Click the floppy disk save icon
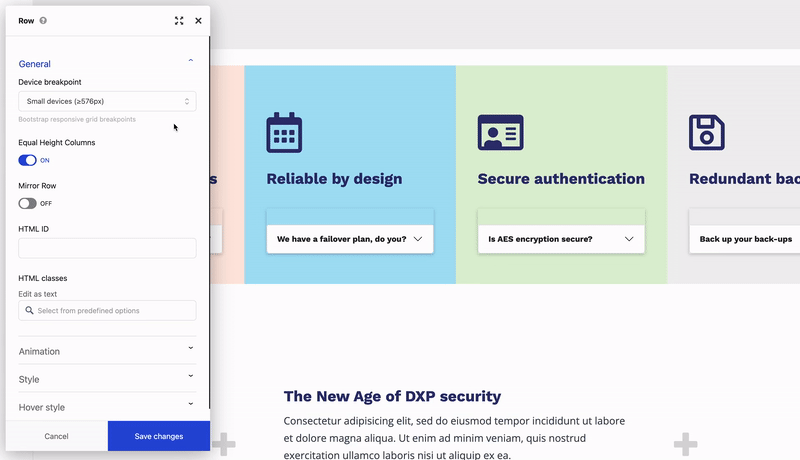 coord(707,133)
